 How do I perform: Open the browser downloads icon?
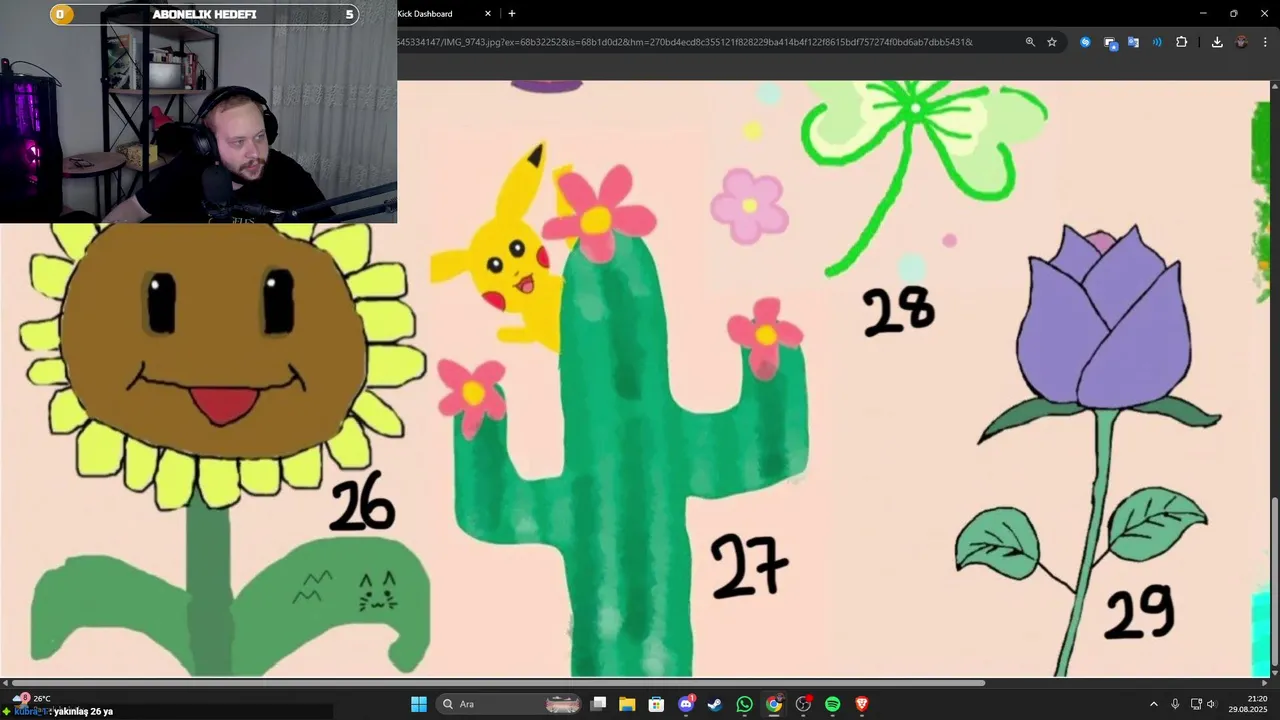(1217, 42)
